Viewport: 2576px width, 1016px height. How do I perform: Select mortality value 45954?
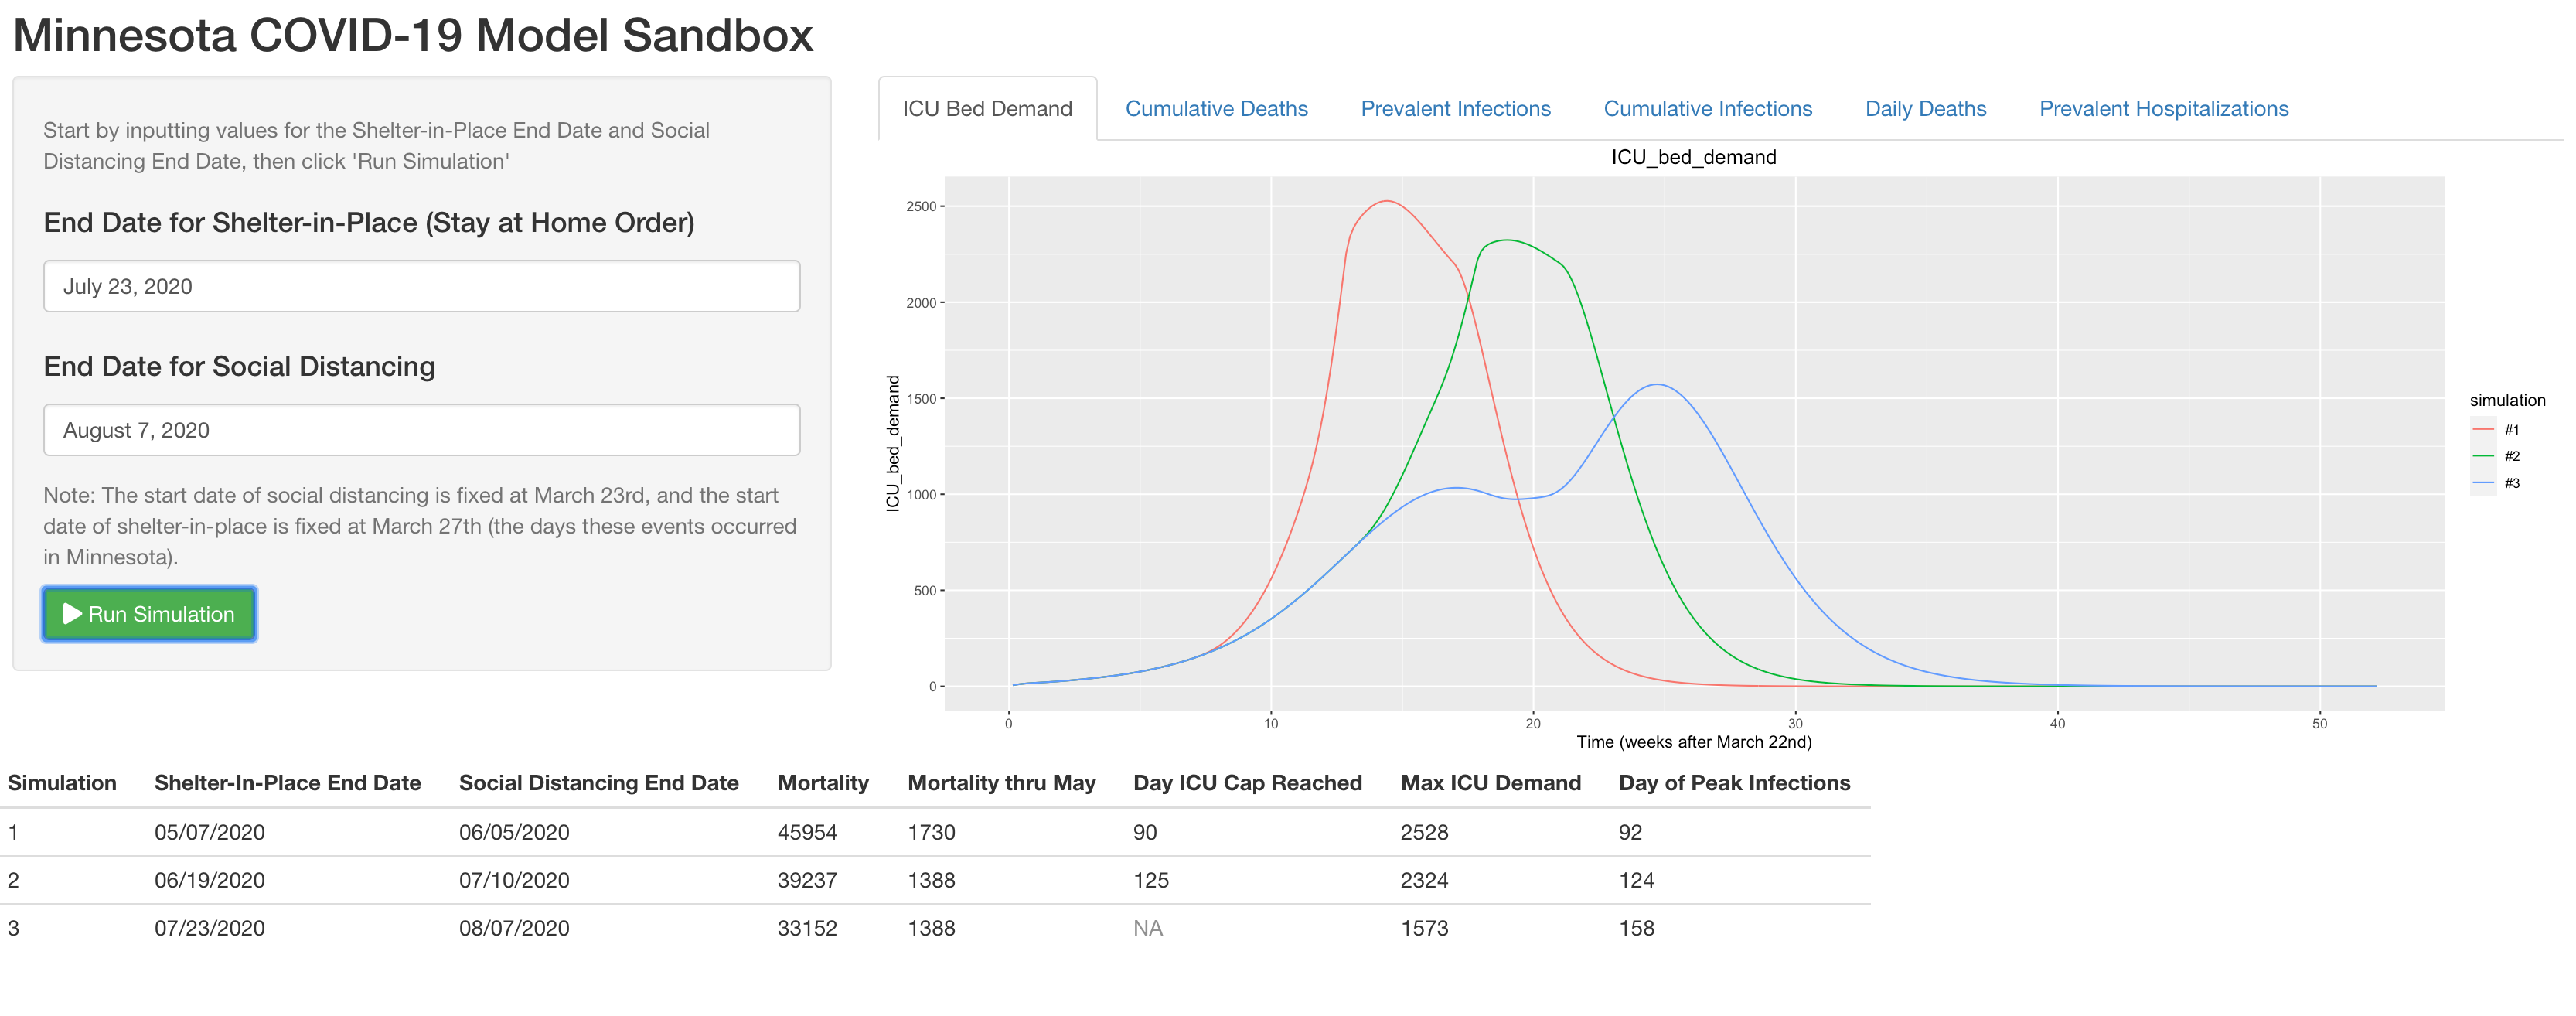tap(807, 832)
